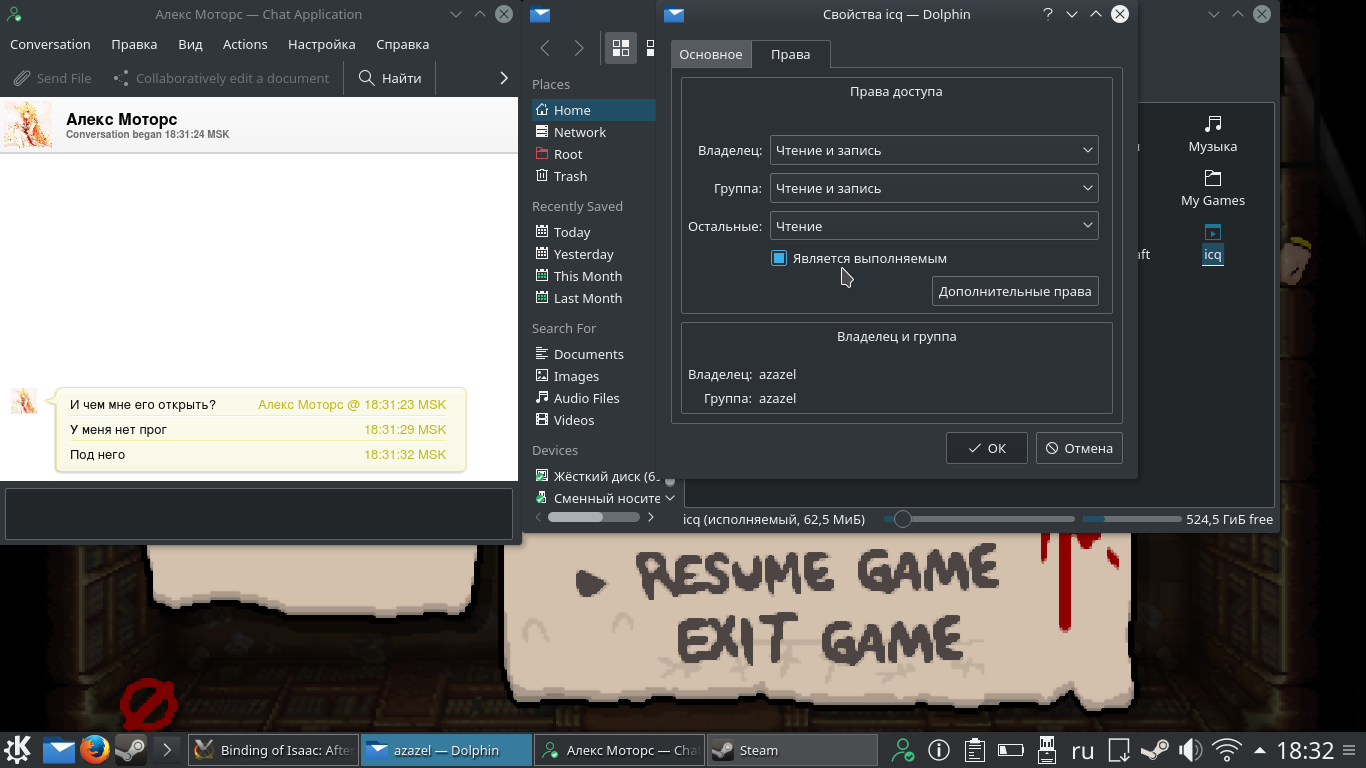Focus the chat message input field
1366x768 pixels.
[x=259, y=514]
